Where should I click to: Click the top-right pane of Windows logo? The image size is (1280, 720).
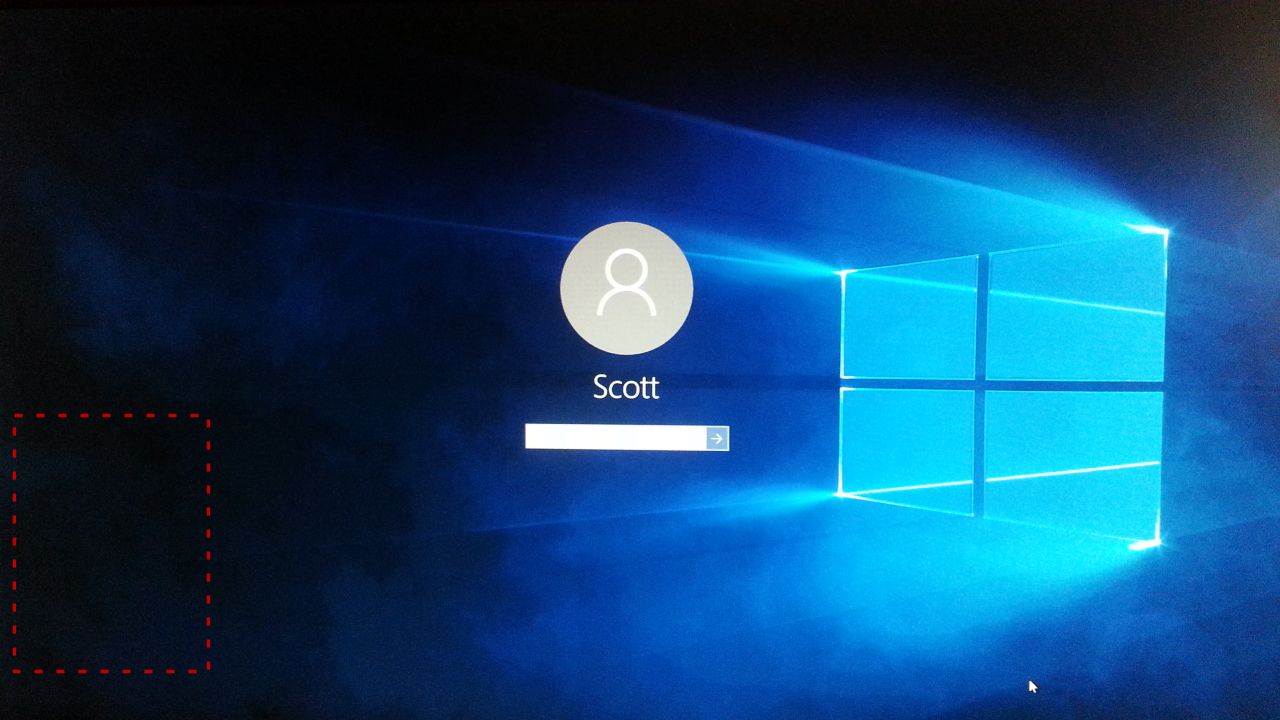coord(1076,310)
